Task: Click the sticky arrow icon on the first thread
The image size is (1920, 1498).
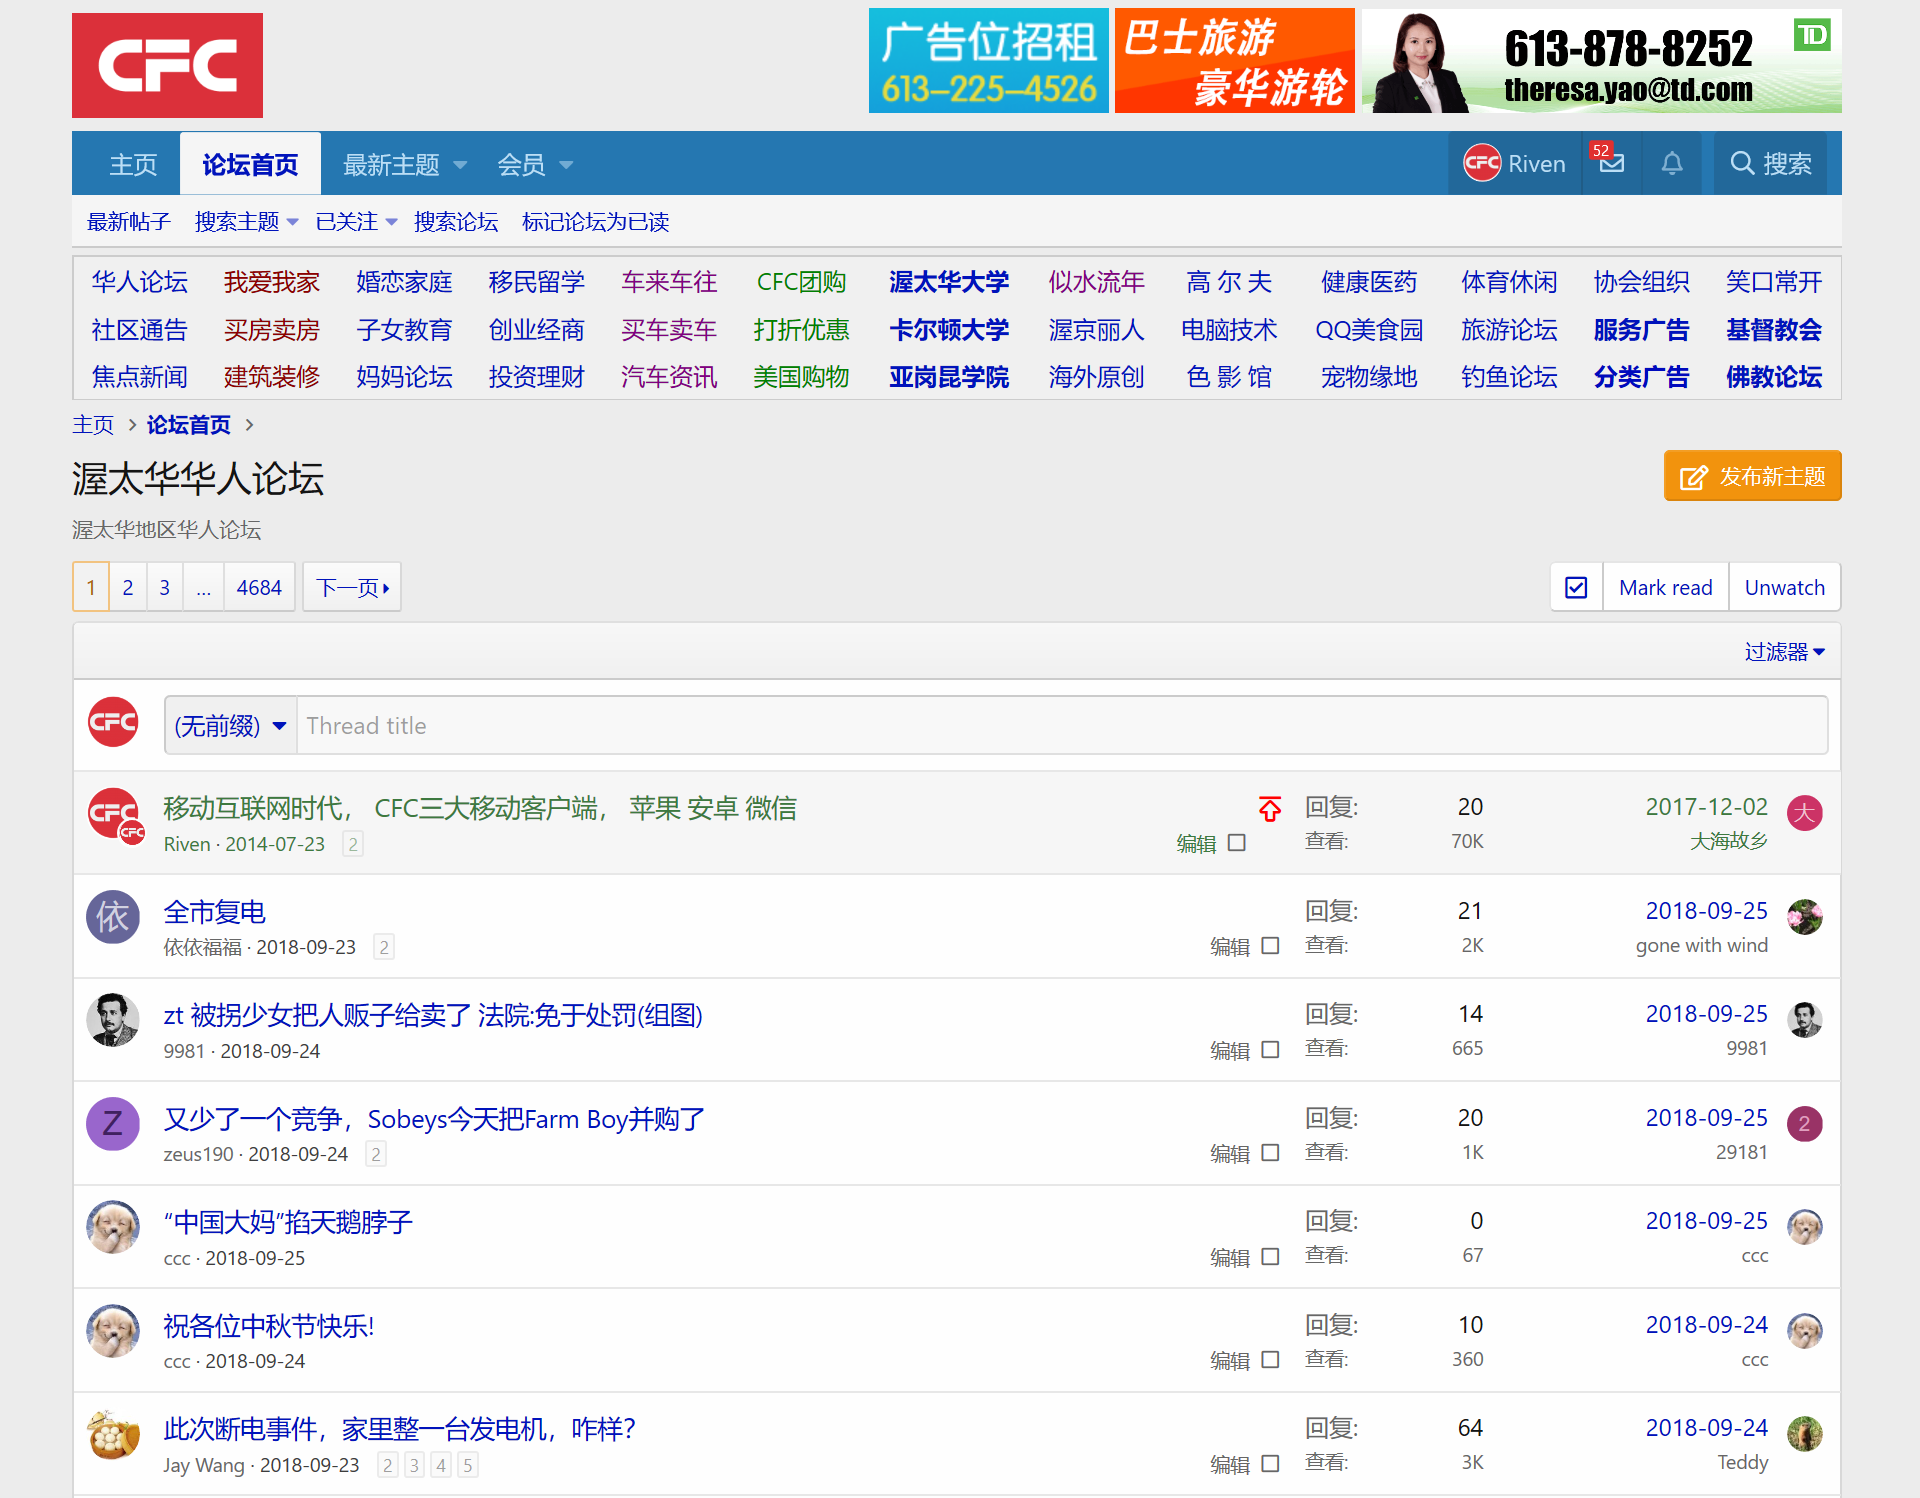Action: (1269, 809)
